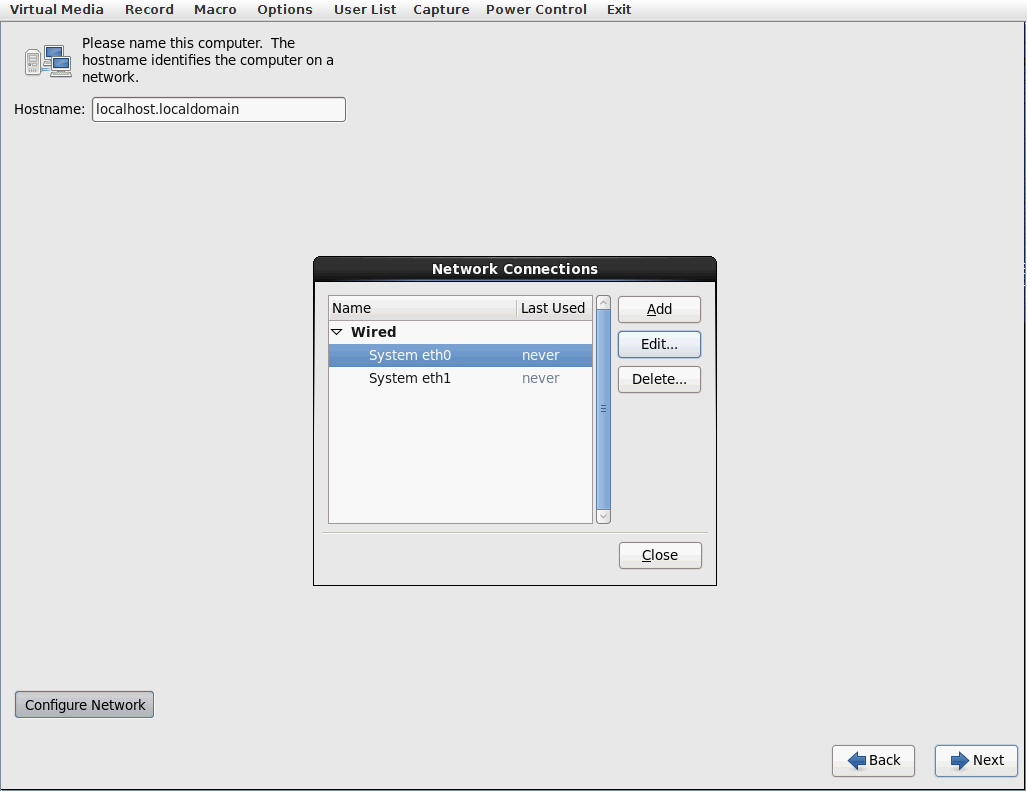Click the network computers icon
The image size is (1027, 792).
pos(47,61)
